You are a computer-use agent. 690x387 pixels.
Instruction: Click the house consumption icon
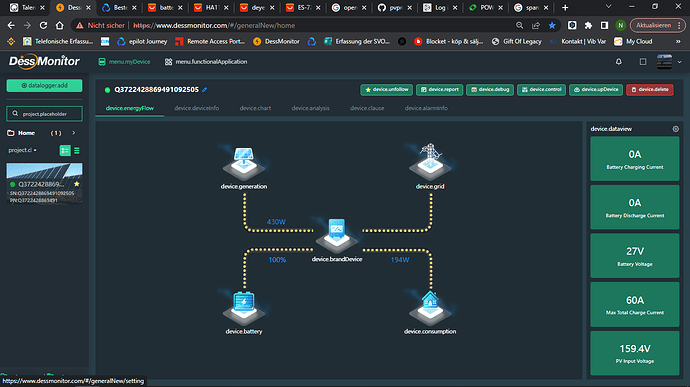(x=430, y=308)
